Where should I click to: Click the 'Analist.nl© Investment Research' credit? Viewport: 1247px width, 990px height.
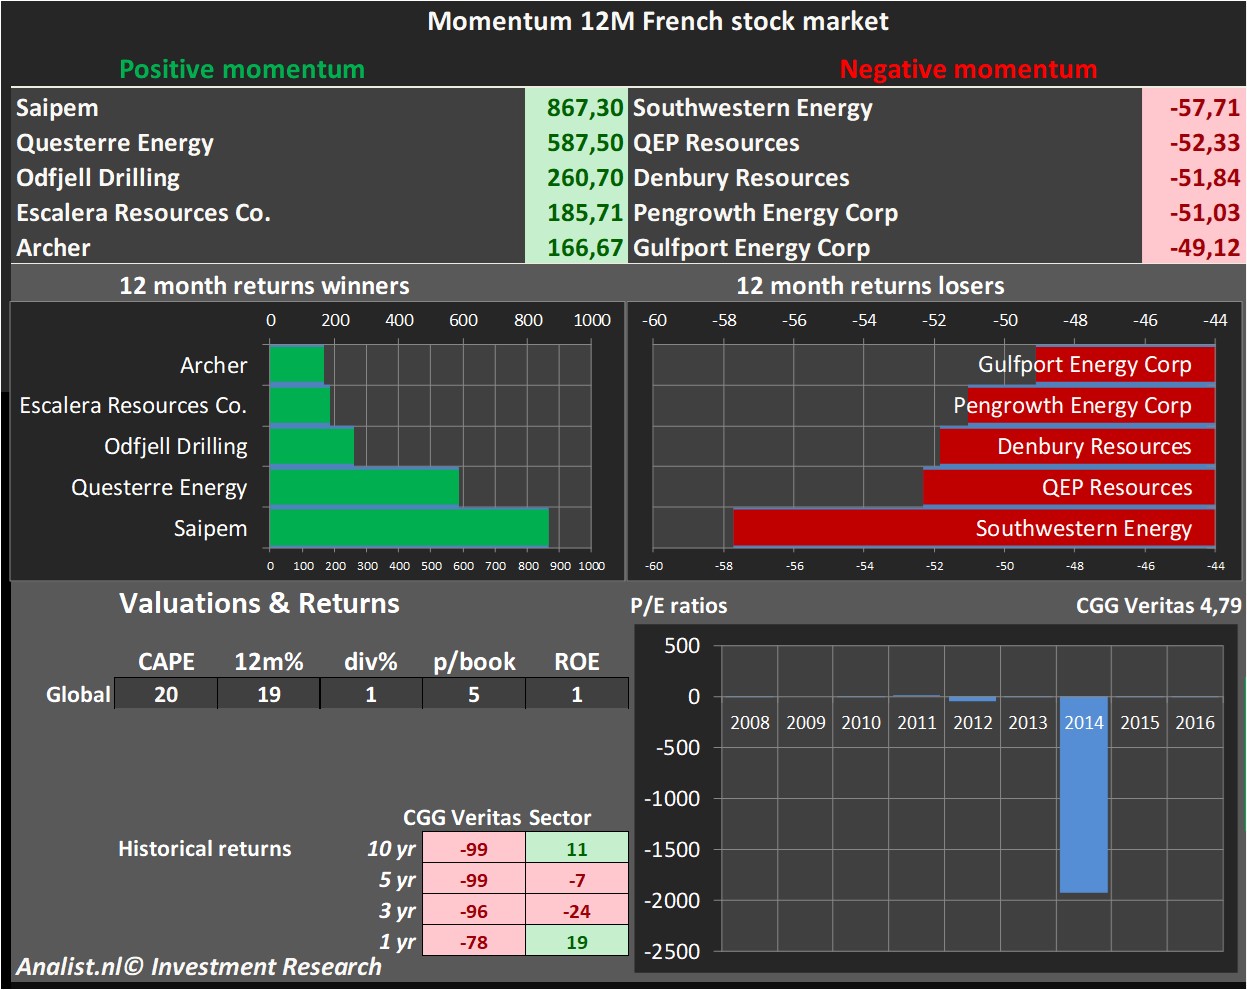(199, 967)
